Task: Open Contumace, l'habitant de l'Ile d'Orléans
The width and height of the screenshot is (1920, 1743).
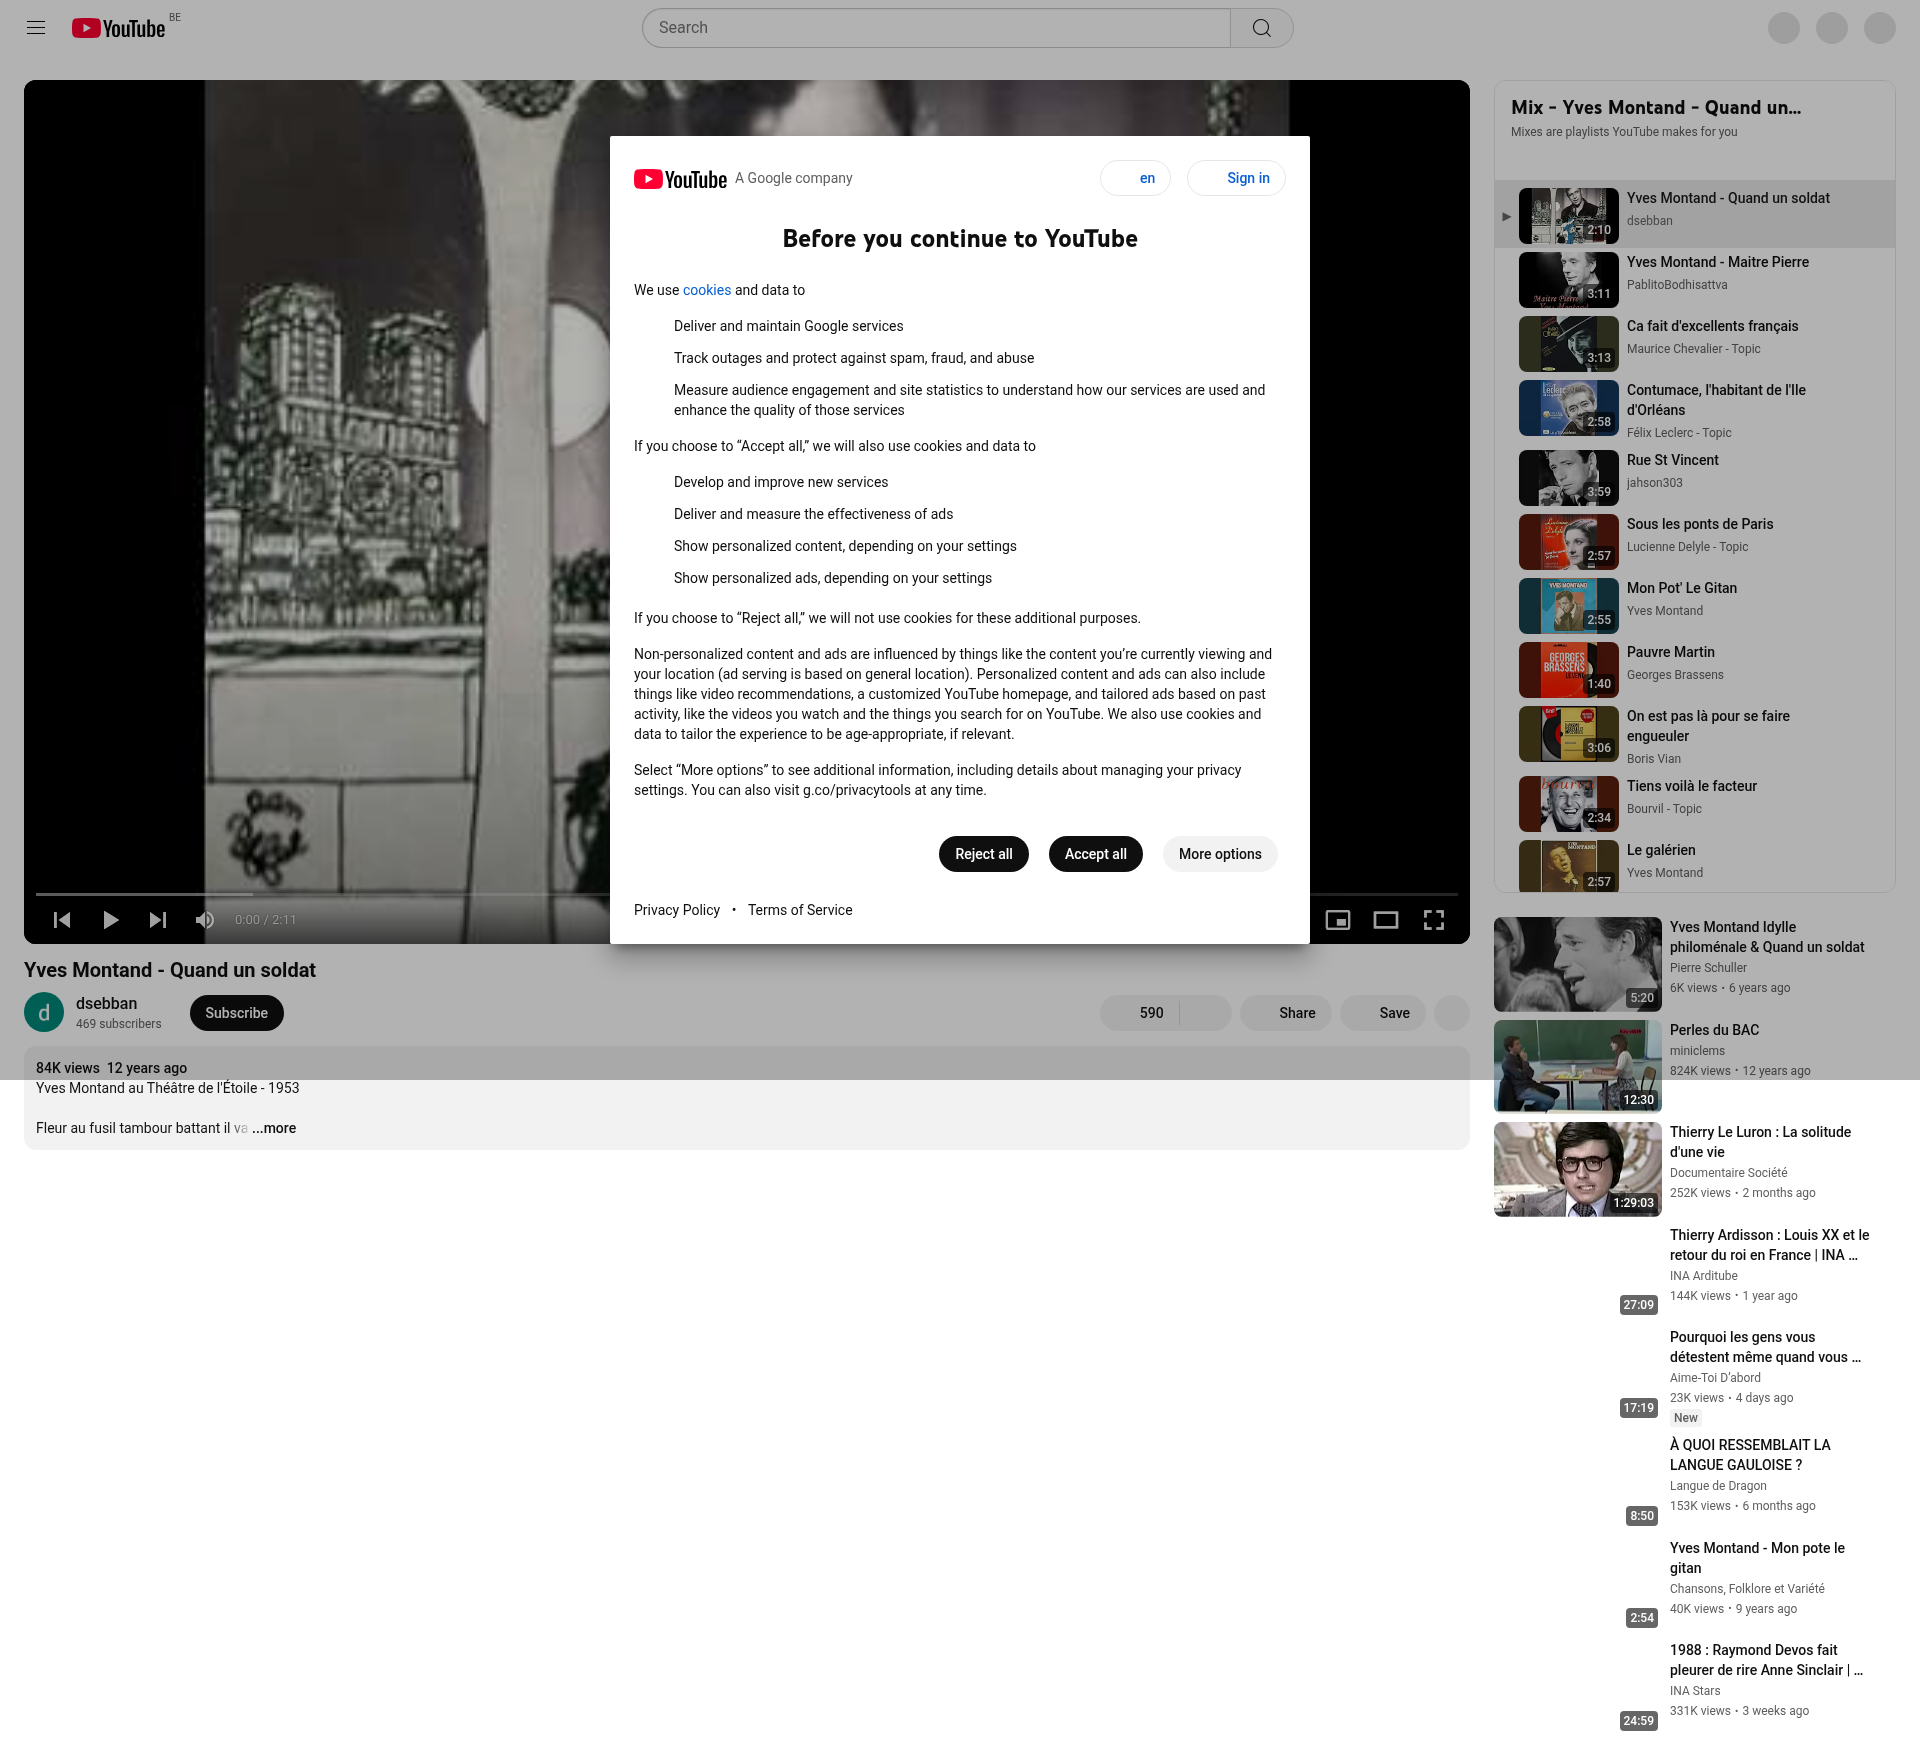Action: click(x=1695, y=411)
